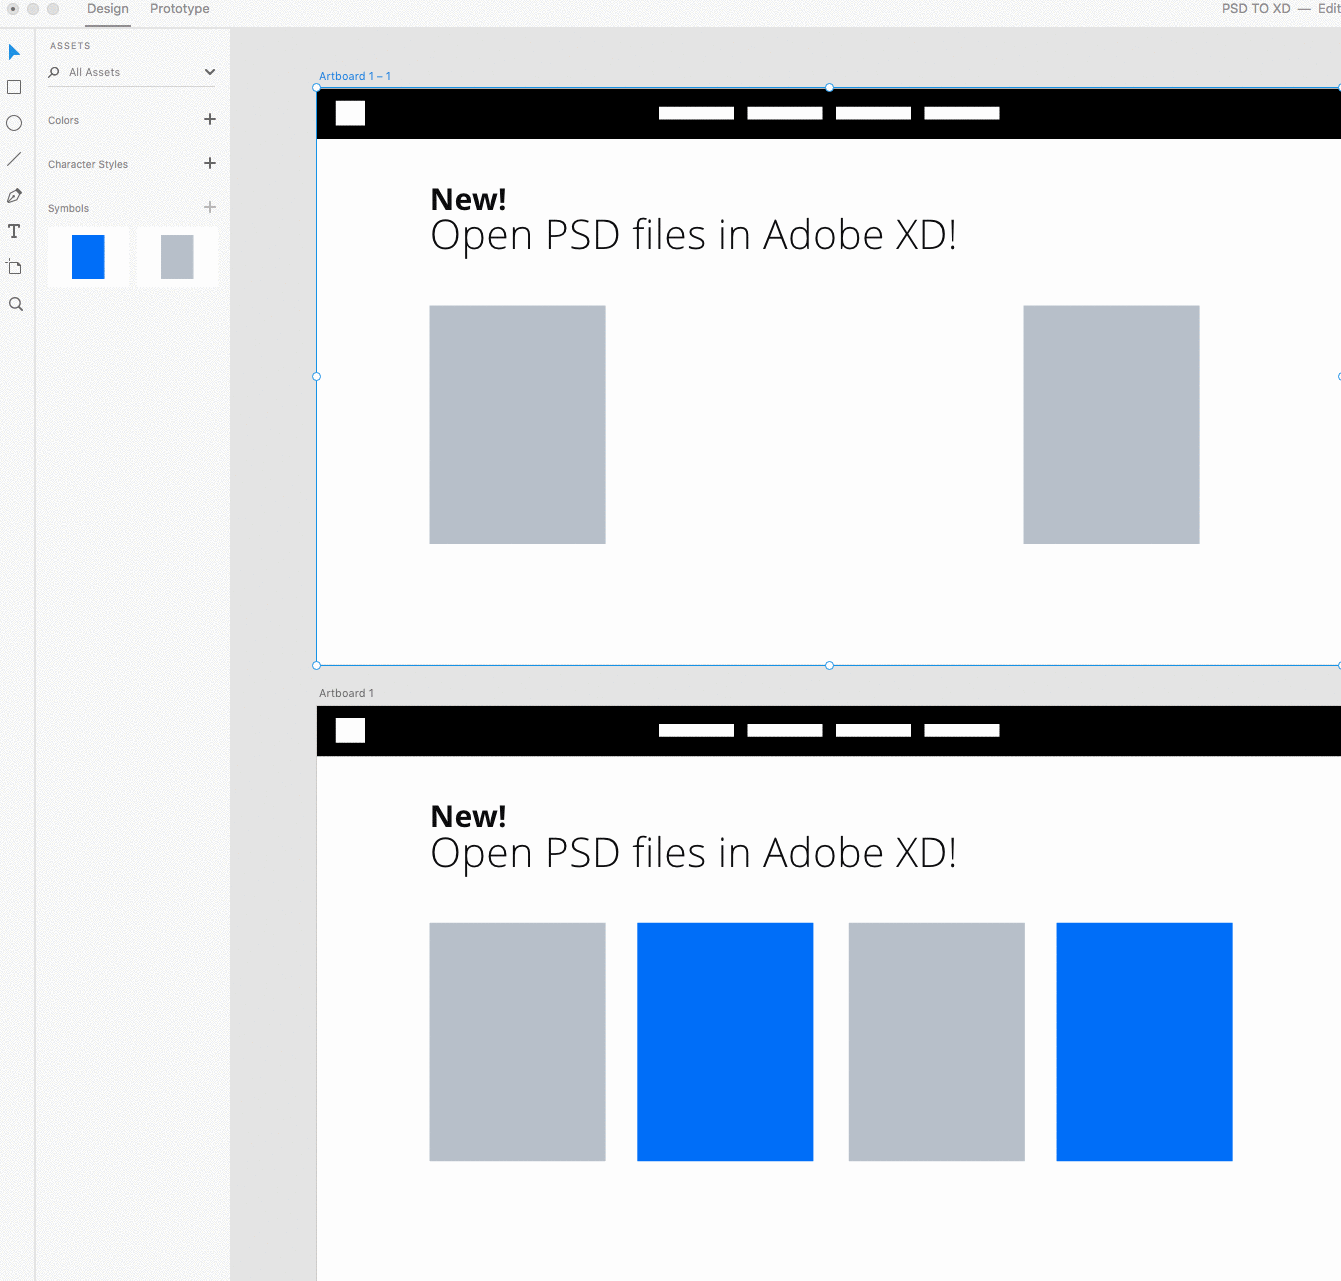Select the Line tool
The image size is (1341, 1281).
tap(14, 159)
